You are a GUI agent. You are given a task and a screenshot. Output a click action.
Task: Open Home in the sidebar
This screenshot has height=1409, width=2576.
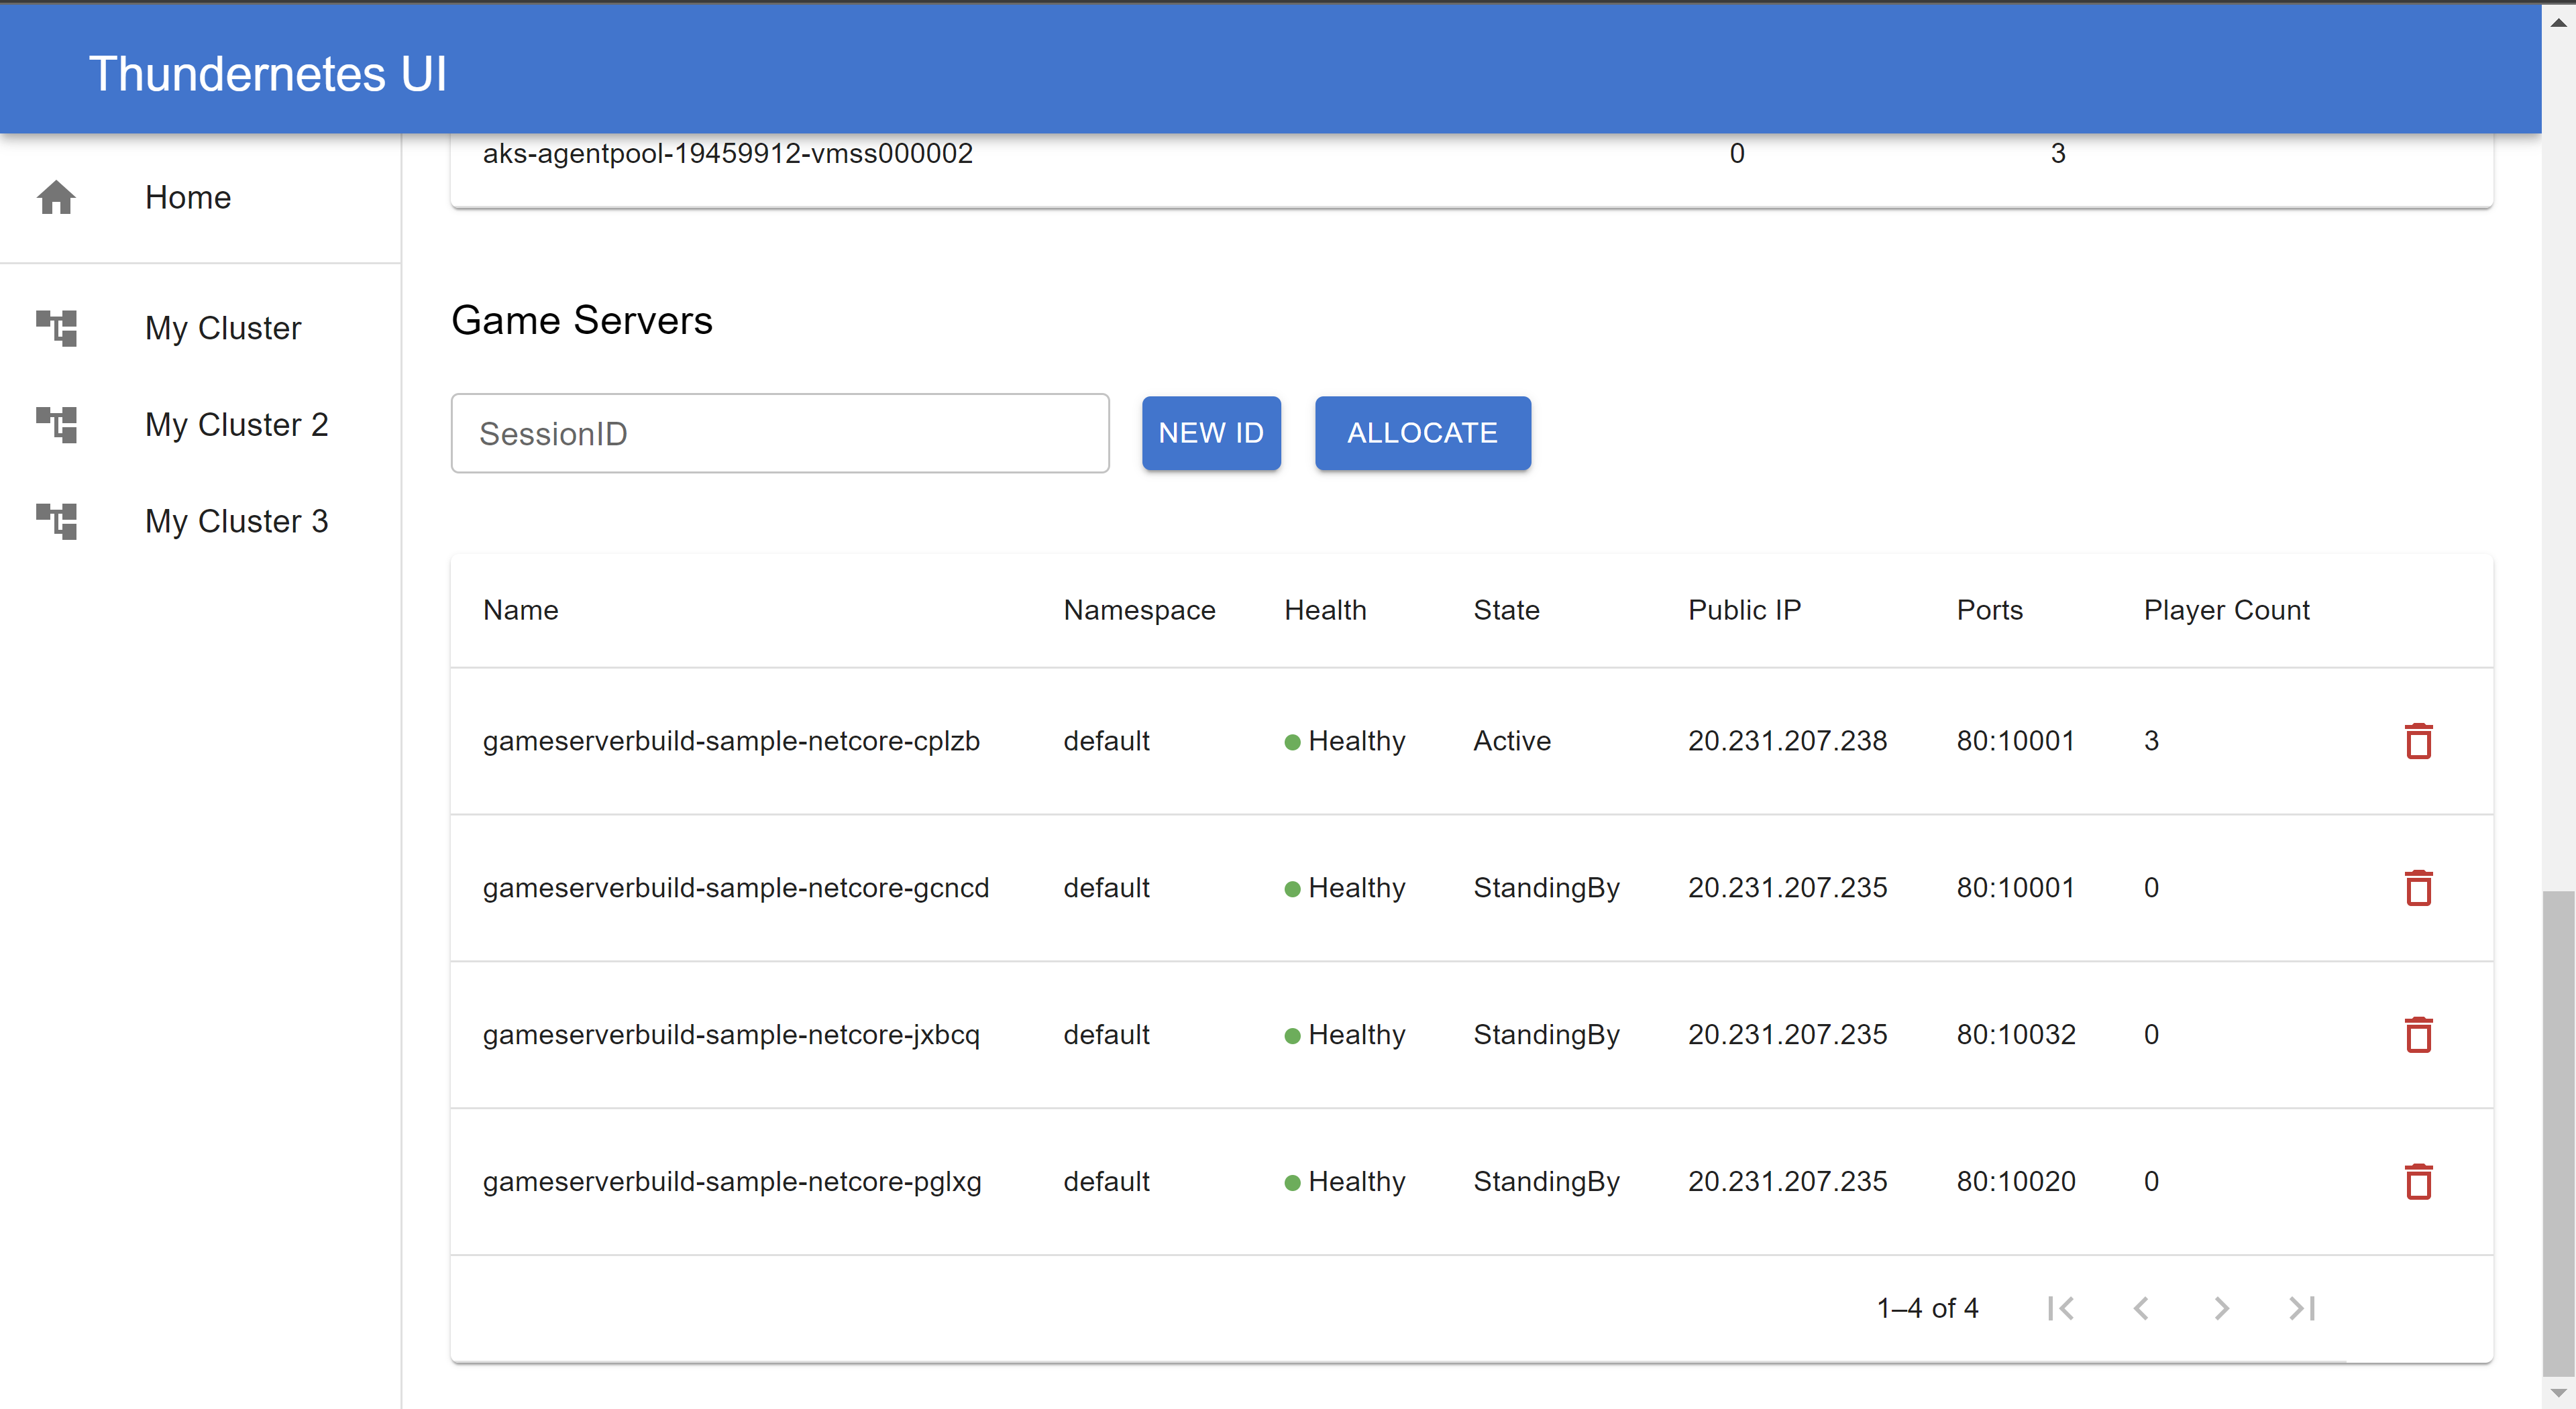point(188,197)
